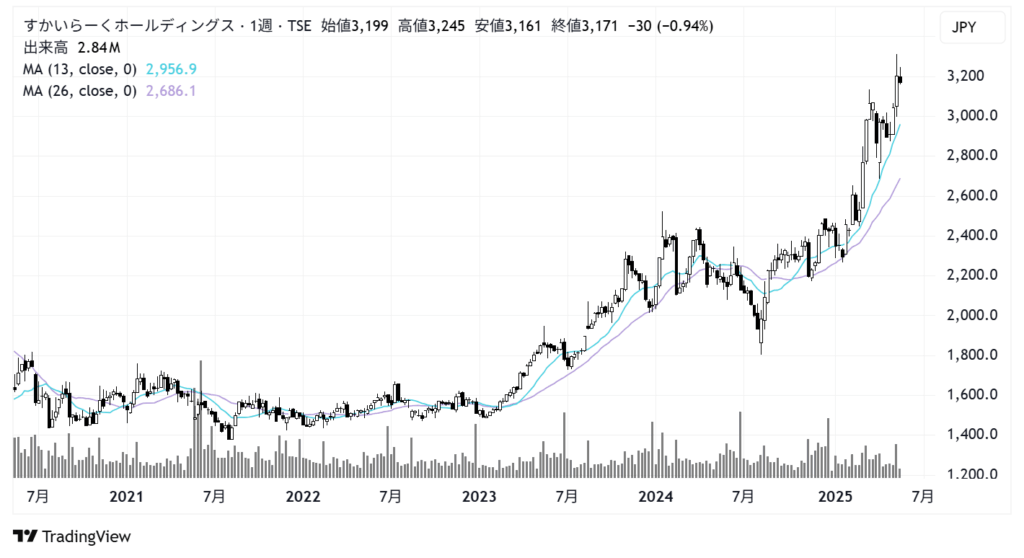Click the 2,000.0 price axis label
Image resolution: width=1024 pixels, height=558 pixels.
click(x=972, y=315)
